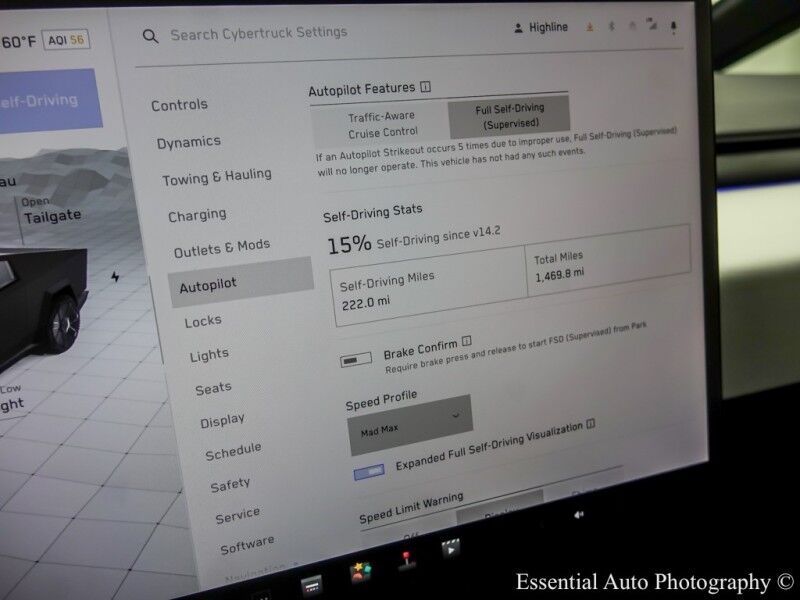
Task: View Autopilot Features info icon
Action: pyautogui.click(x=425, y=88)
